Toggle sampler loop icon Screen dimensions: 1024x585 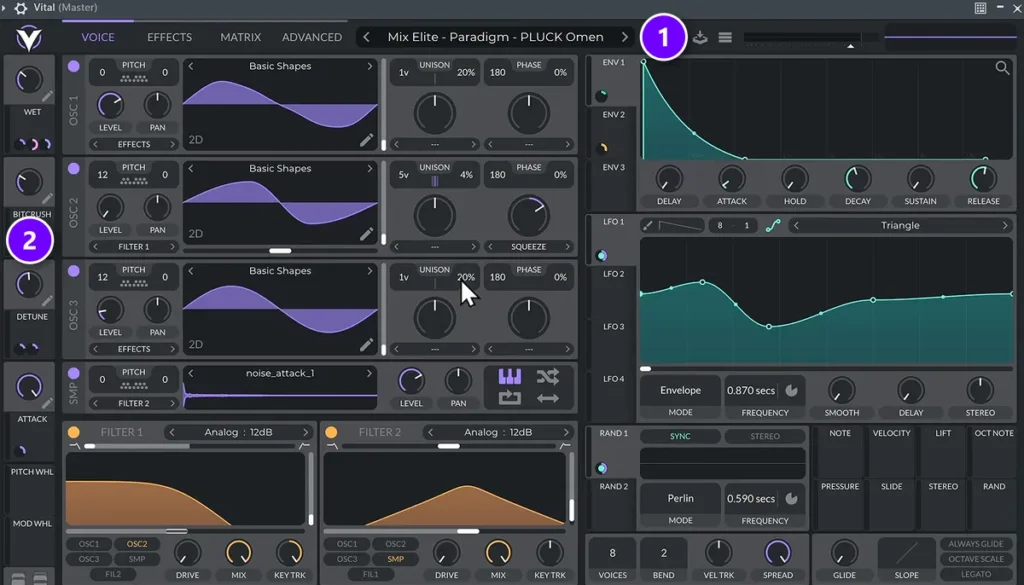point(509,398)
